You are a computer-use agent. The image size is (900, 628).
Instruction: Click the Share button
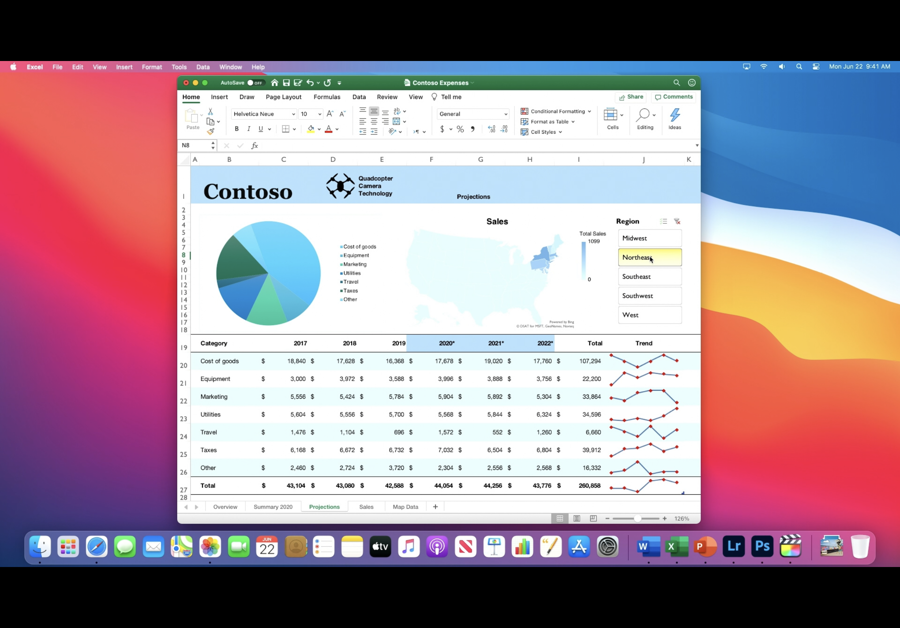[631, 97]
